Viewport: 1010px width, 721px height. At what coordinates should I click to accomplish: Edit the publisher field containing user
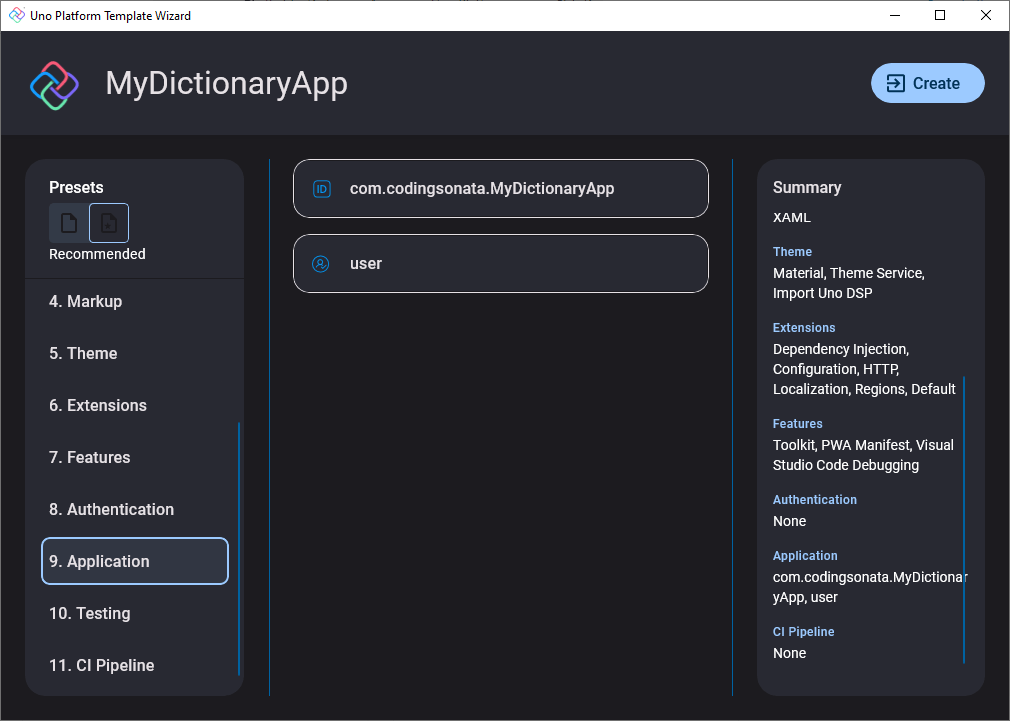click(500, 264)
